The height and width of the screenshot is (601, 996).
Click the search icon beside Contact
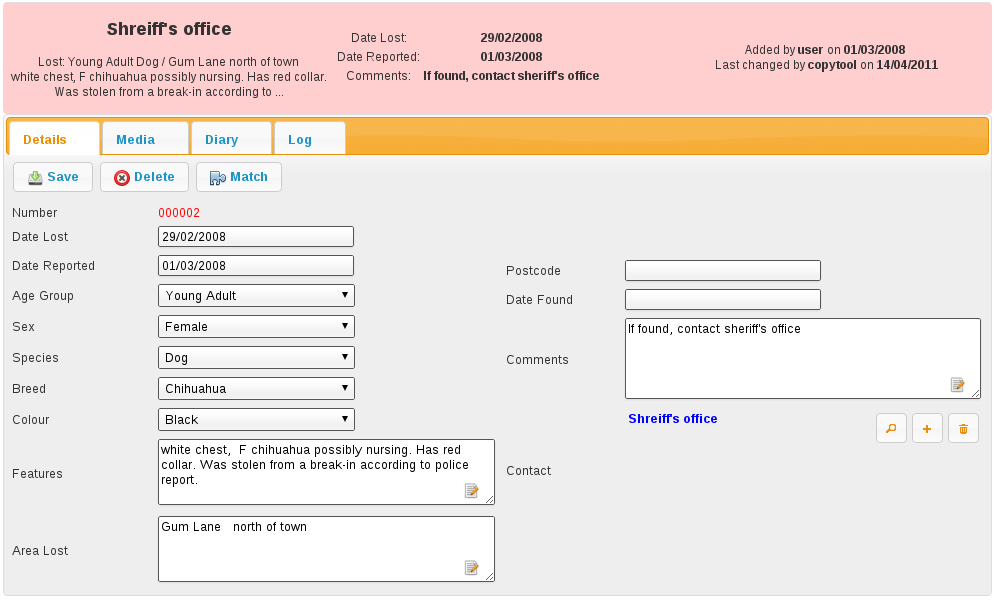pos(891,429)
